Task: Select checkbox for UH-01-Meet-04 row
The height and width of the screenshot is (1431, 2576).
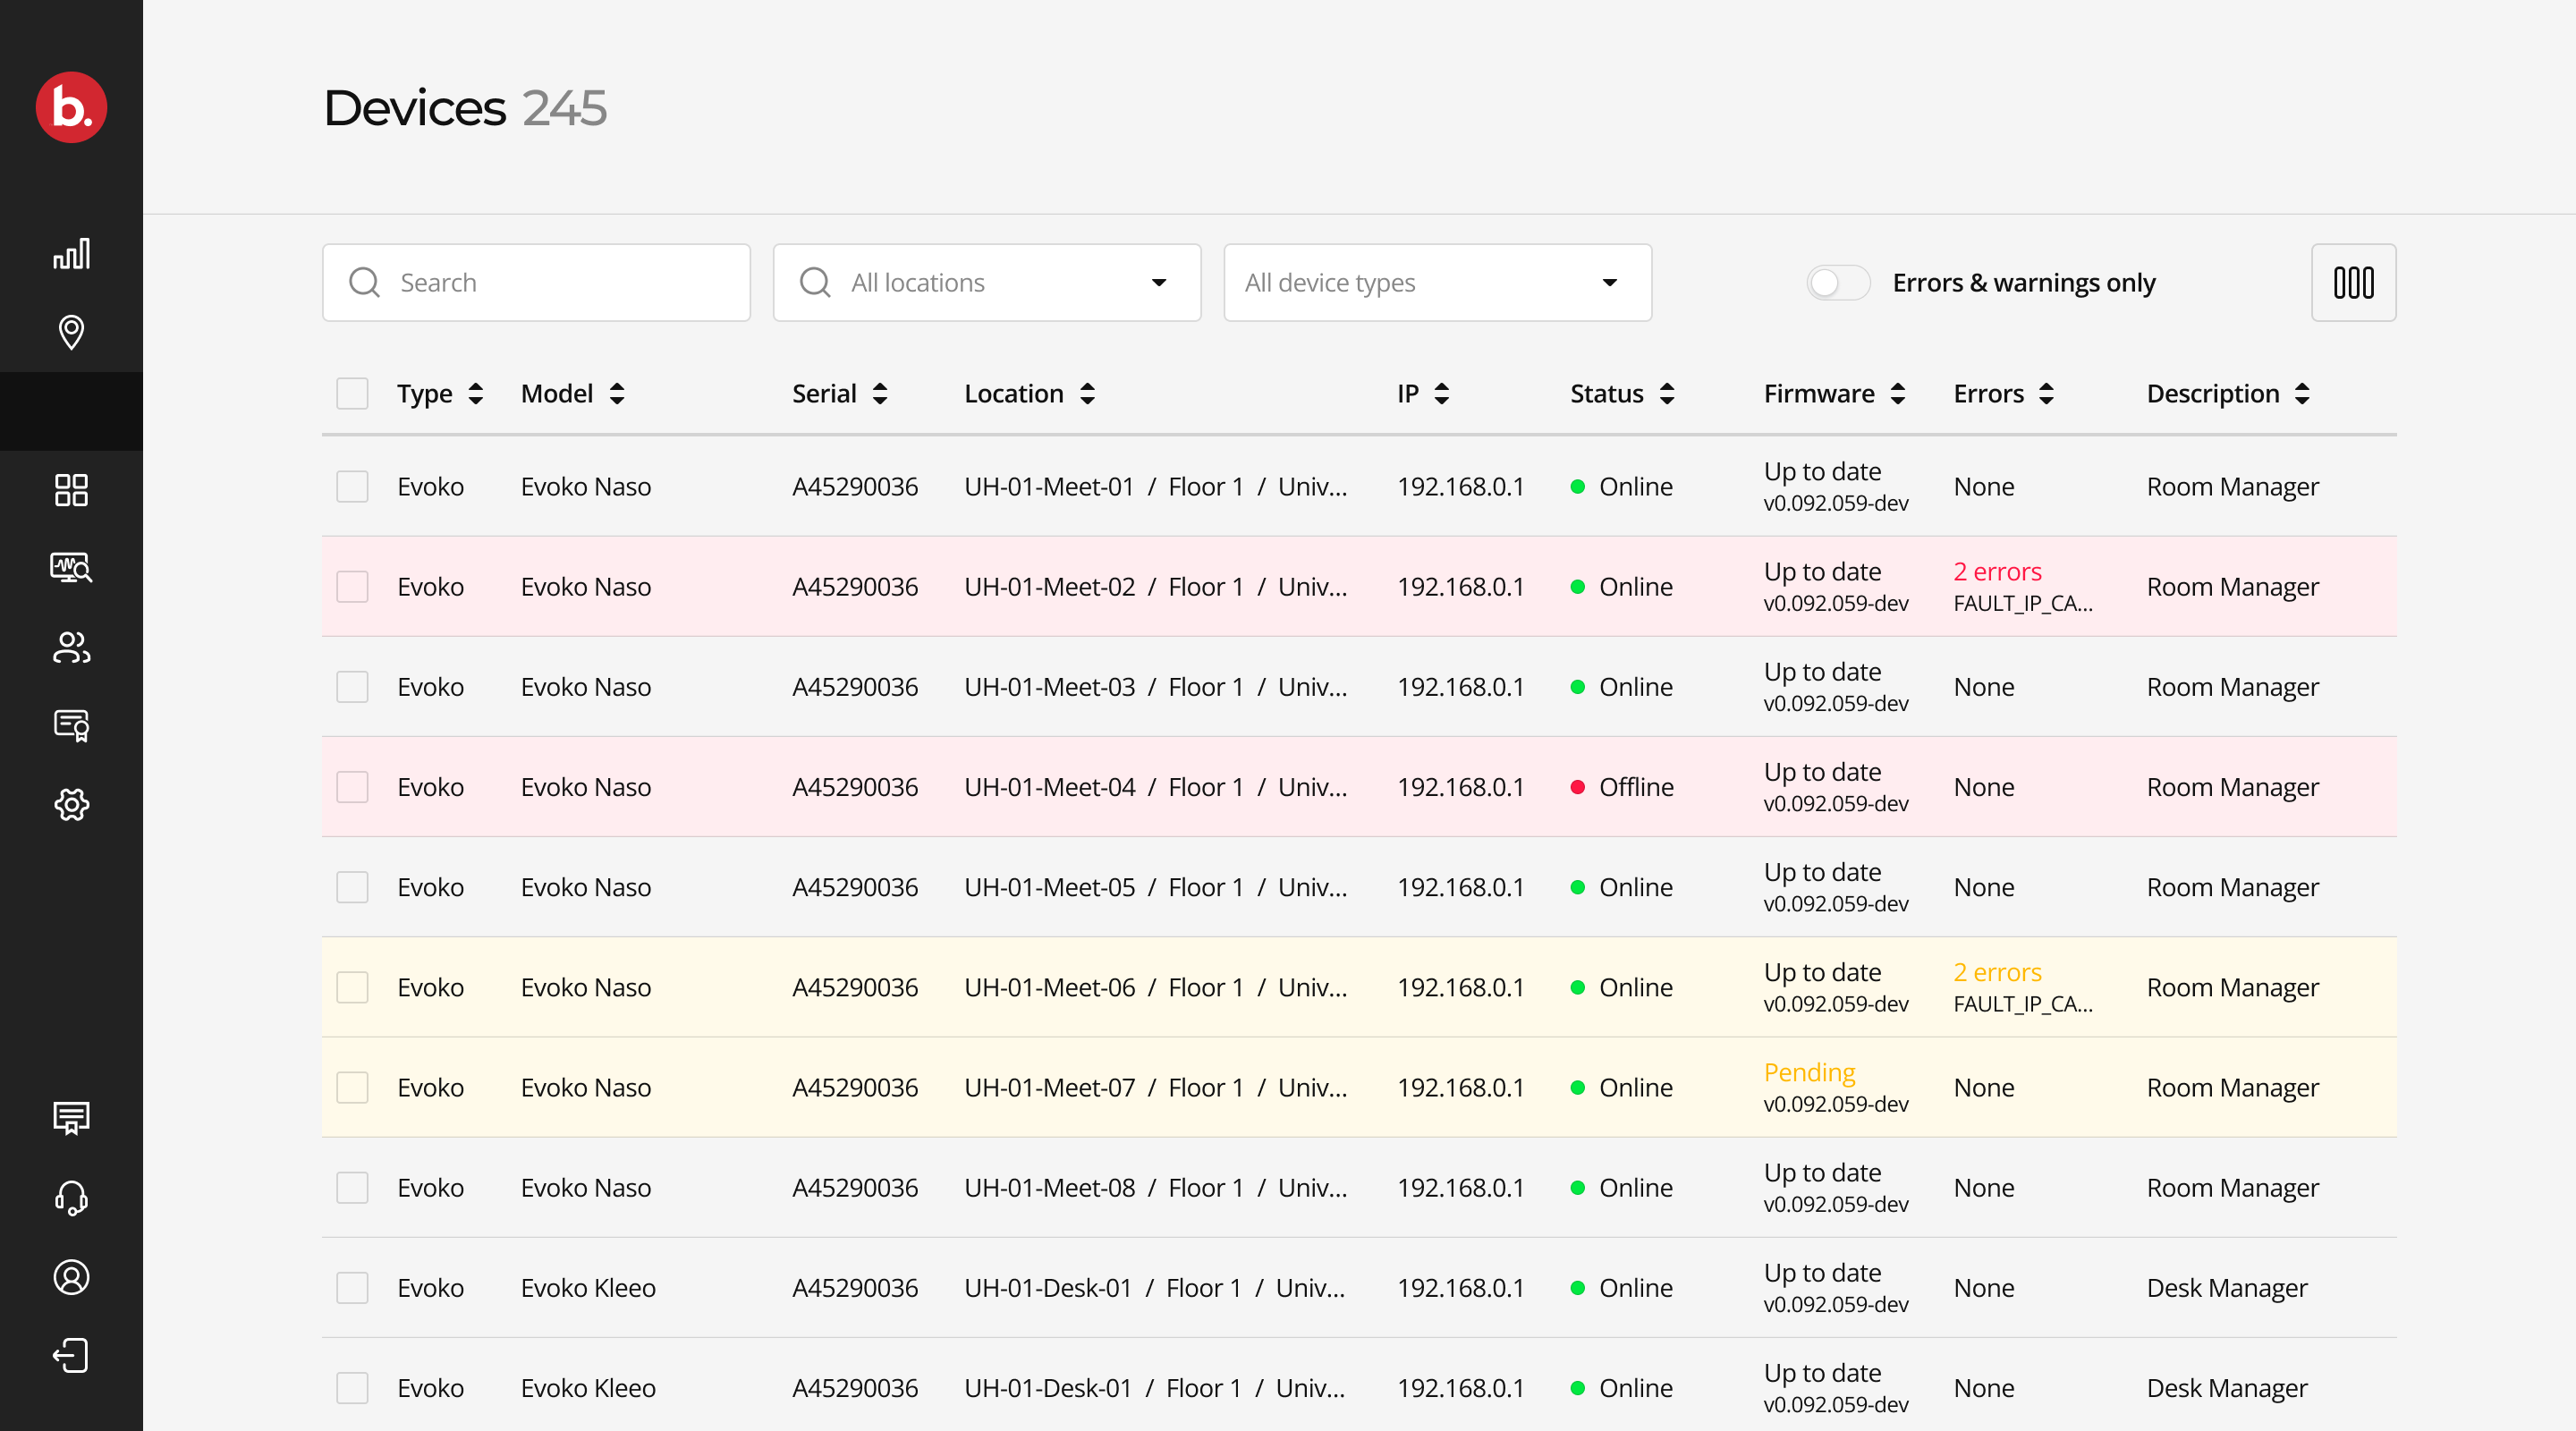Action: (x=352, y=787)
